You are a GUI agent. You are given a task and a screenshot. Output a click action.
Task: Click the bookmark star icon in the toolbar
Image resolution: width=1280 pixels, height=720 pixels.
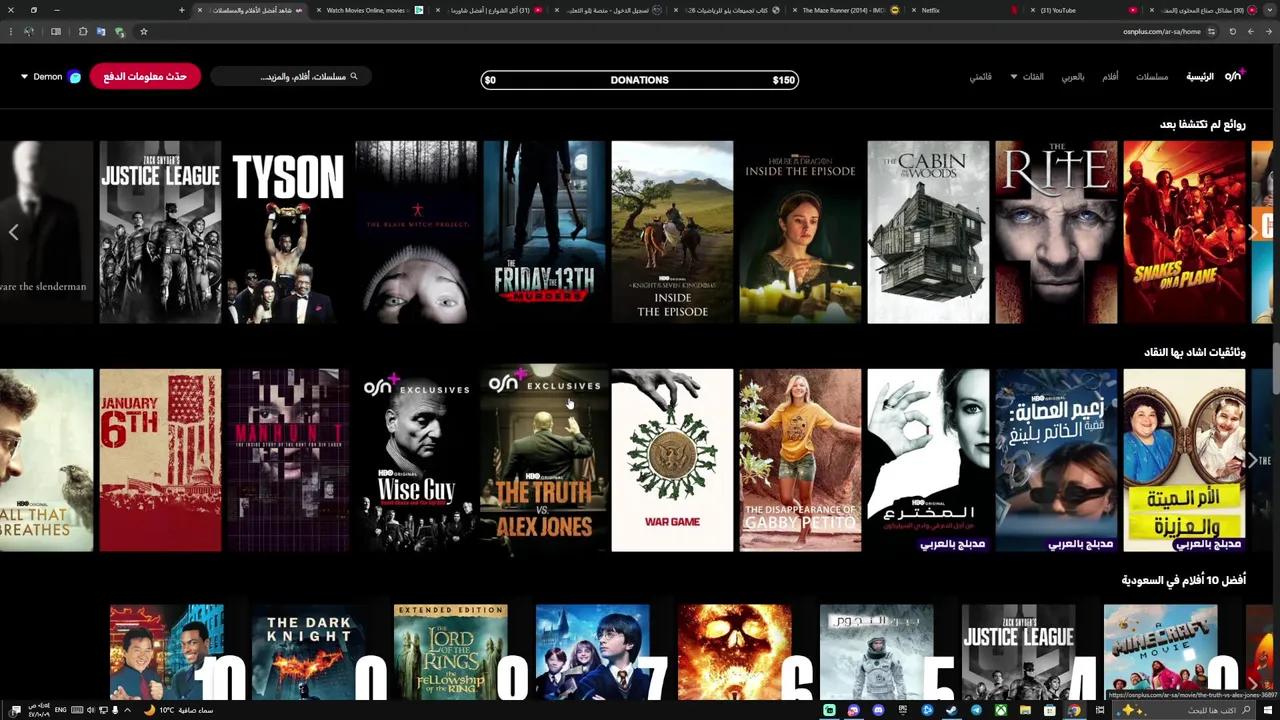143,31
